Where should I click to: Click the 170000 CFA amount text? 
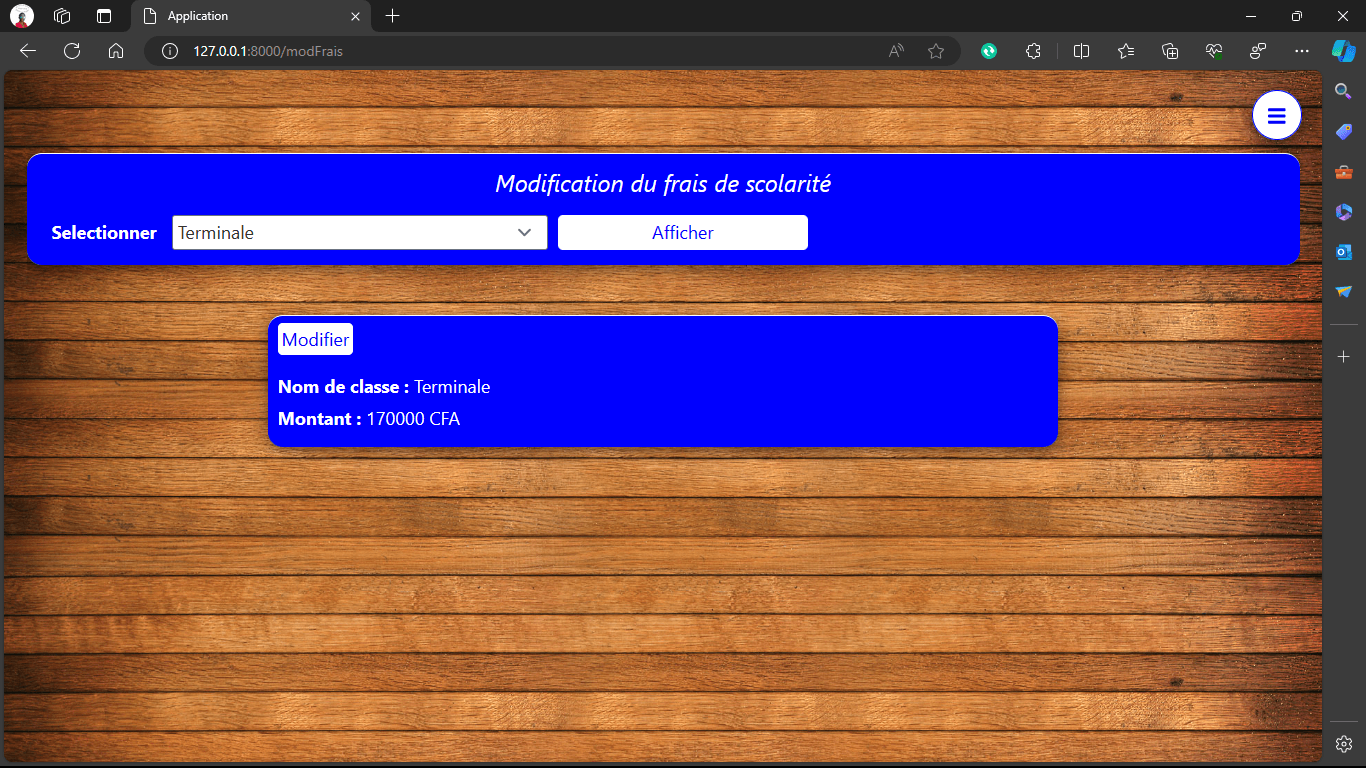click(413, 419)
